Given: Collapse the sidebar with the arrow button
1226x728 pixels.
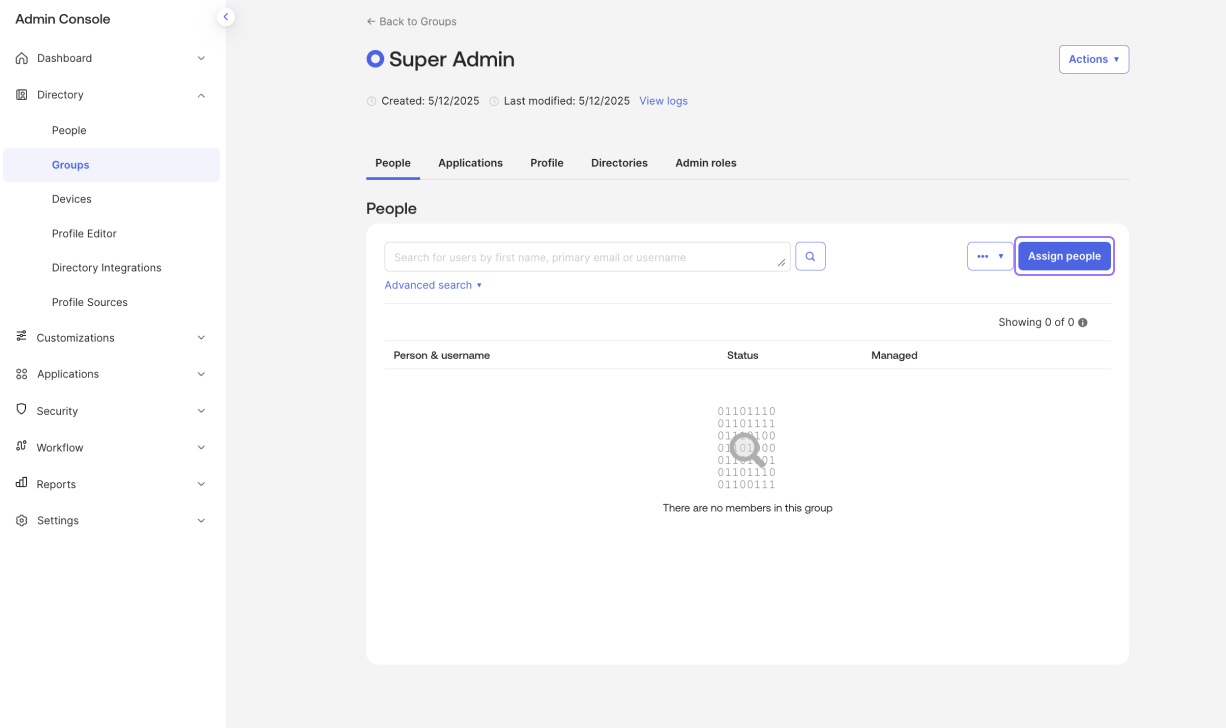Looking at the screenshot, I should pyautogui.click(x=226, y=17).
